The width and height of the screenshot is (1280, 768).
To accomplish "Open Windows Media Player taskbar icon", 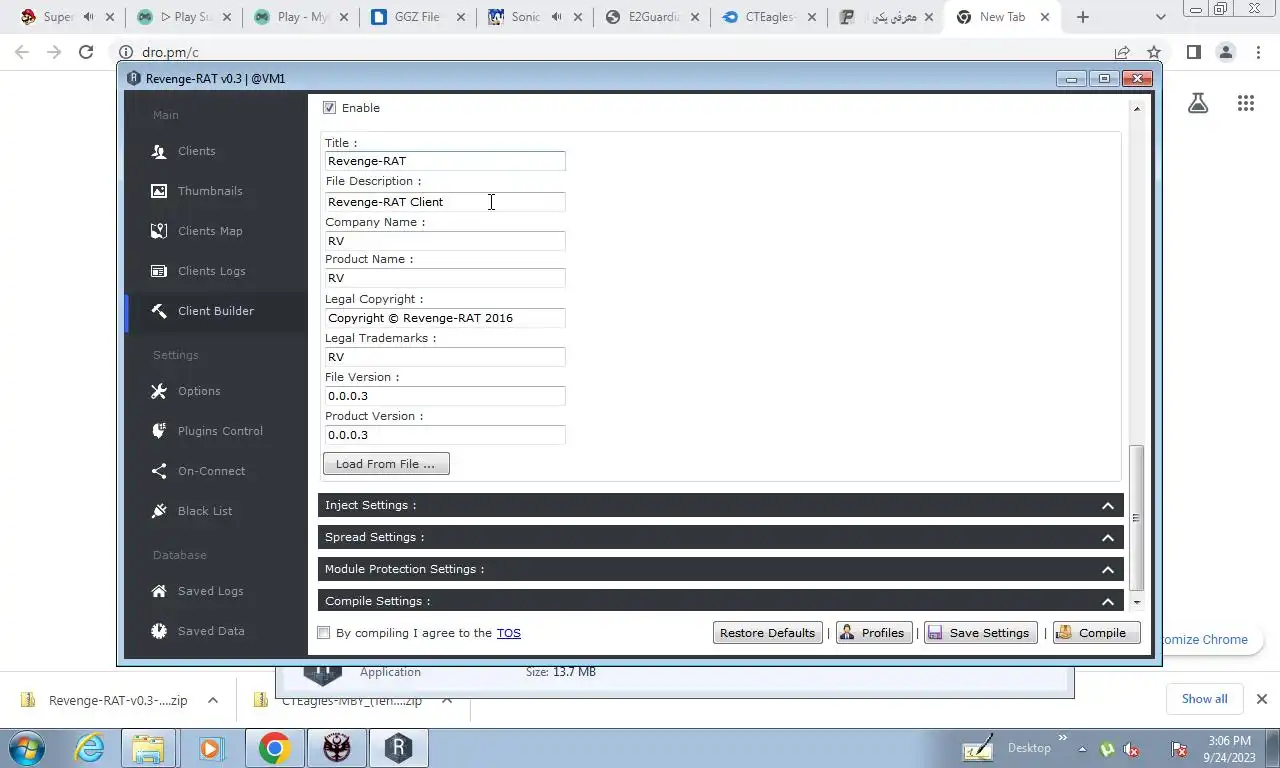I will point(210,748).
